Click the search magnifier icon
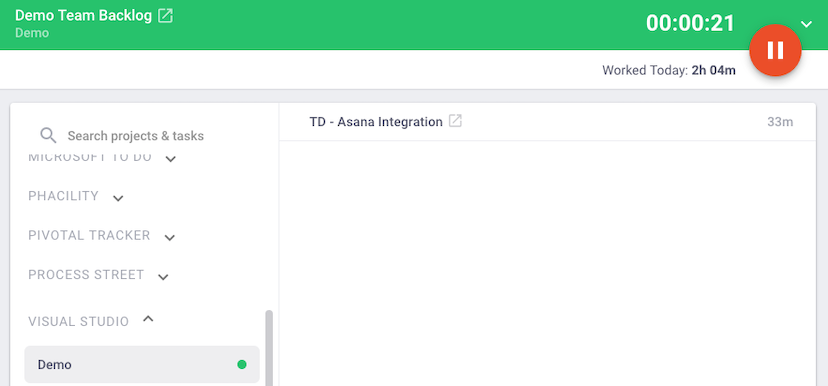This screenshot has height=386, width=828. pos(48,136)
